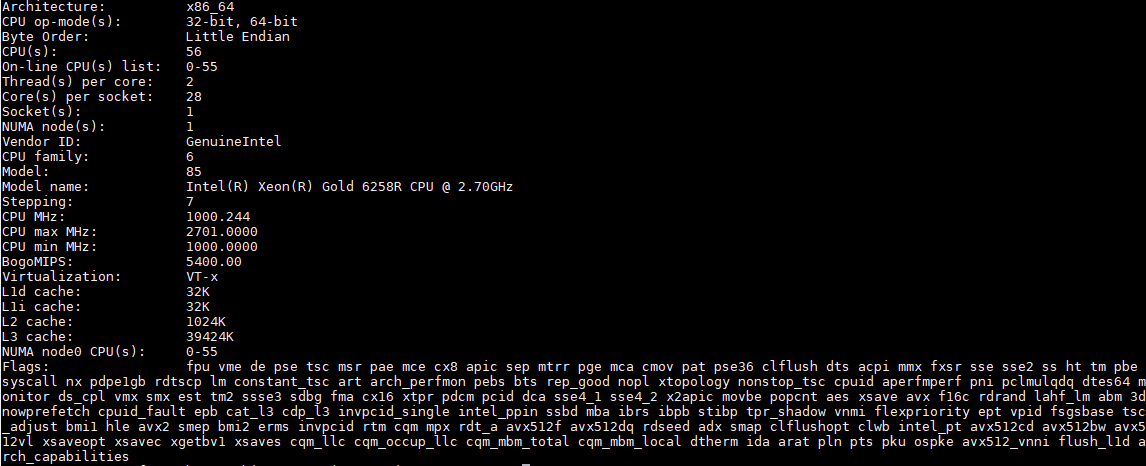
Task: Click the Virtualization VT-x value
Action: pos(202,277)
